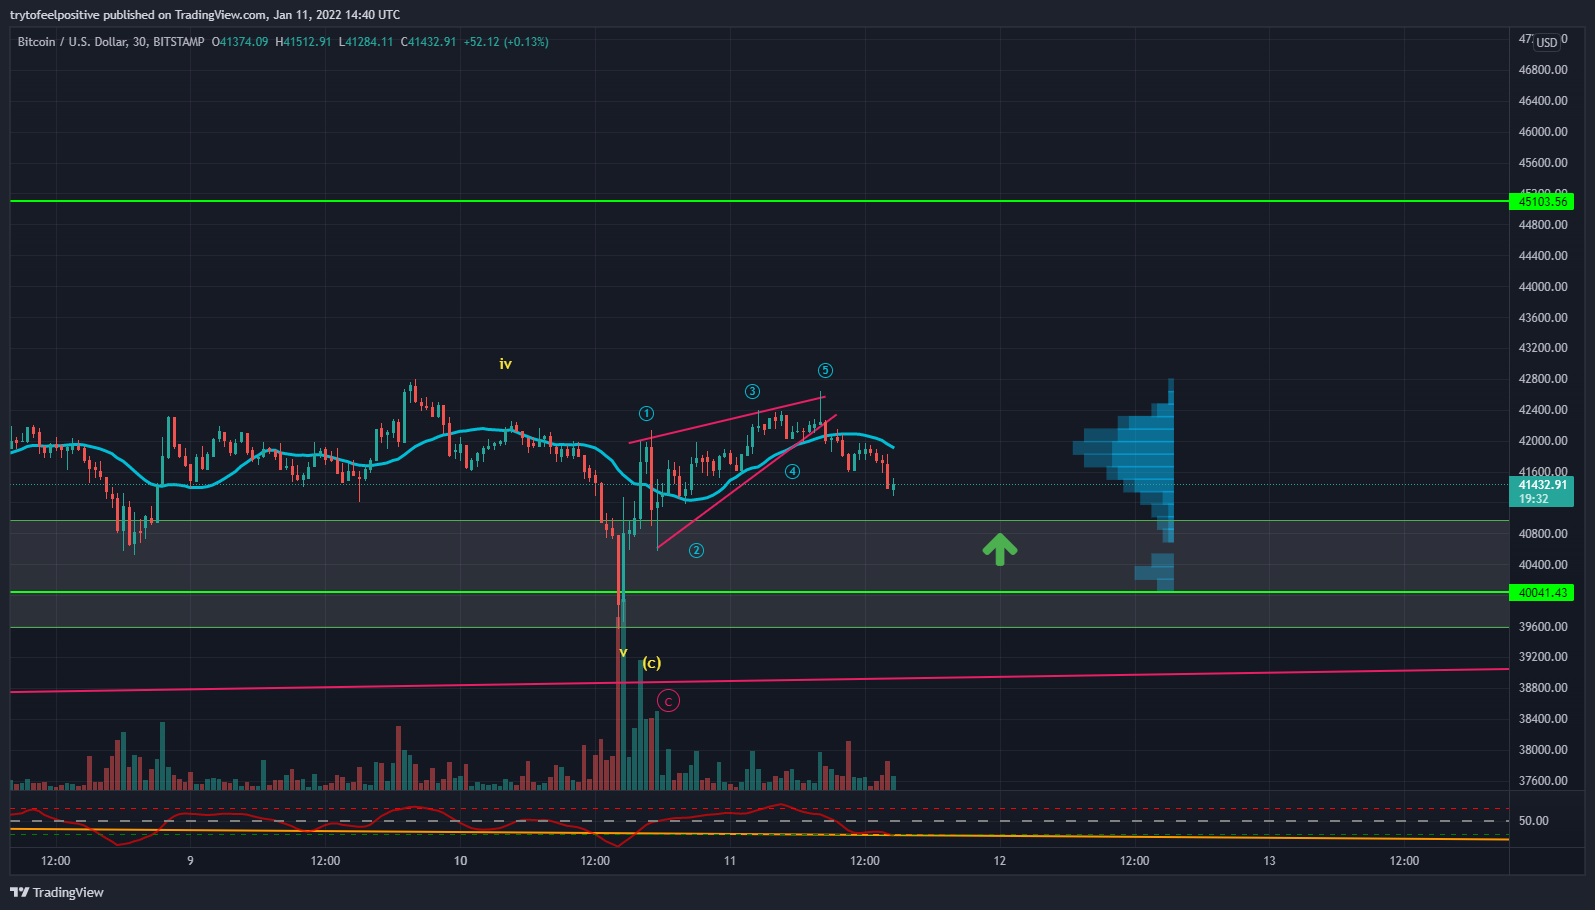The height and width of the screenshot is (910, 1595).
Task: Click the 42000.00 price axis label
Action: tap(1543, 441)
